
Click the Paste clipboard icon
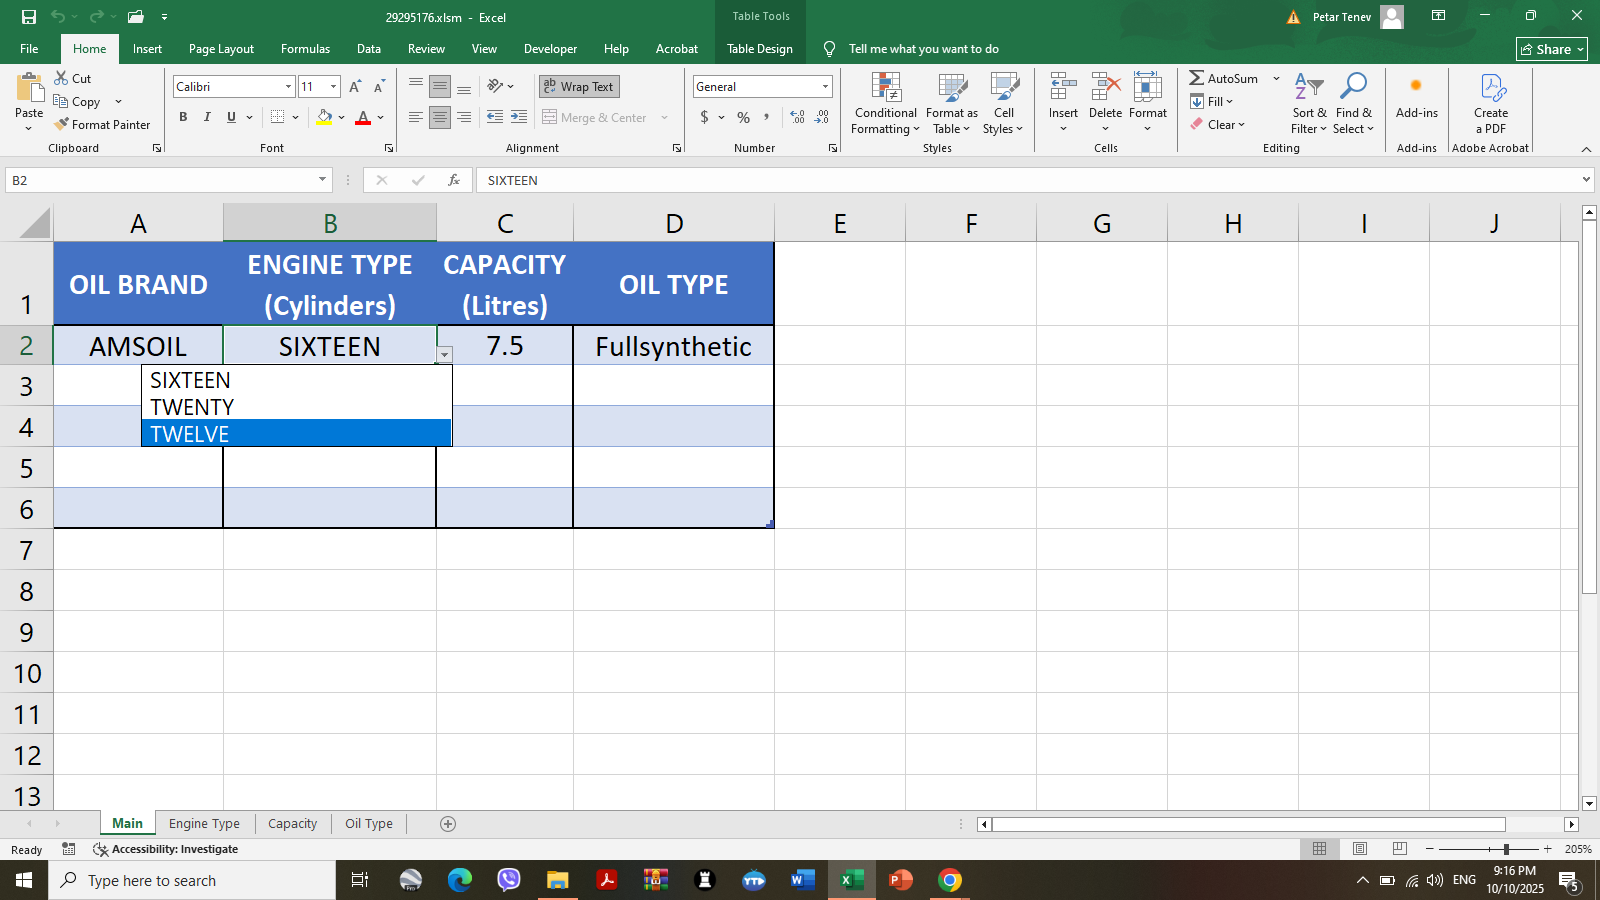point(29,90)
